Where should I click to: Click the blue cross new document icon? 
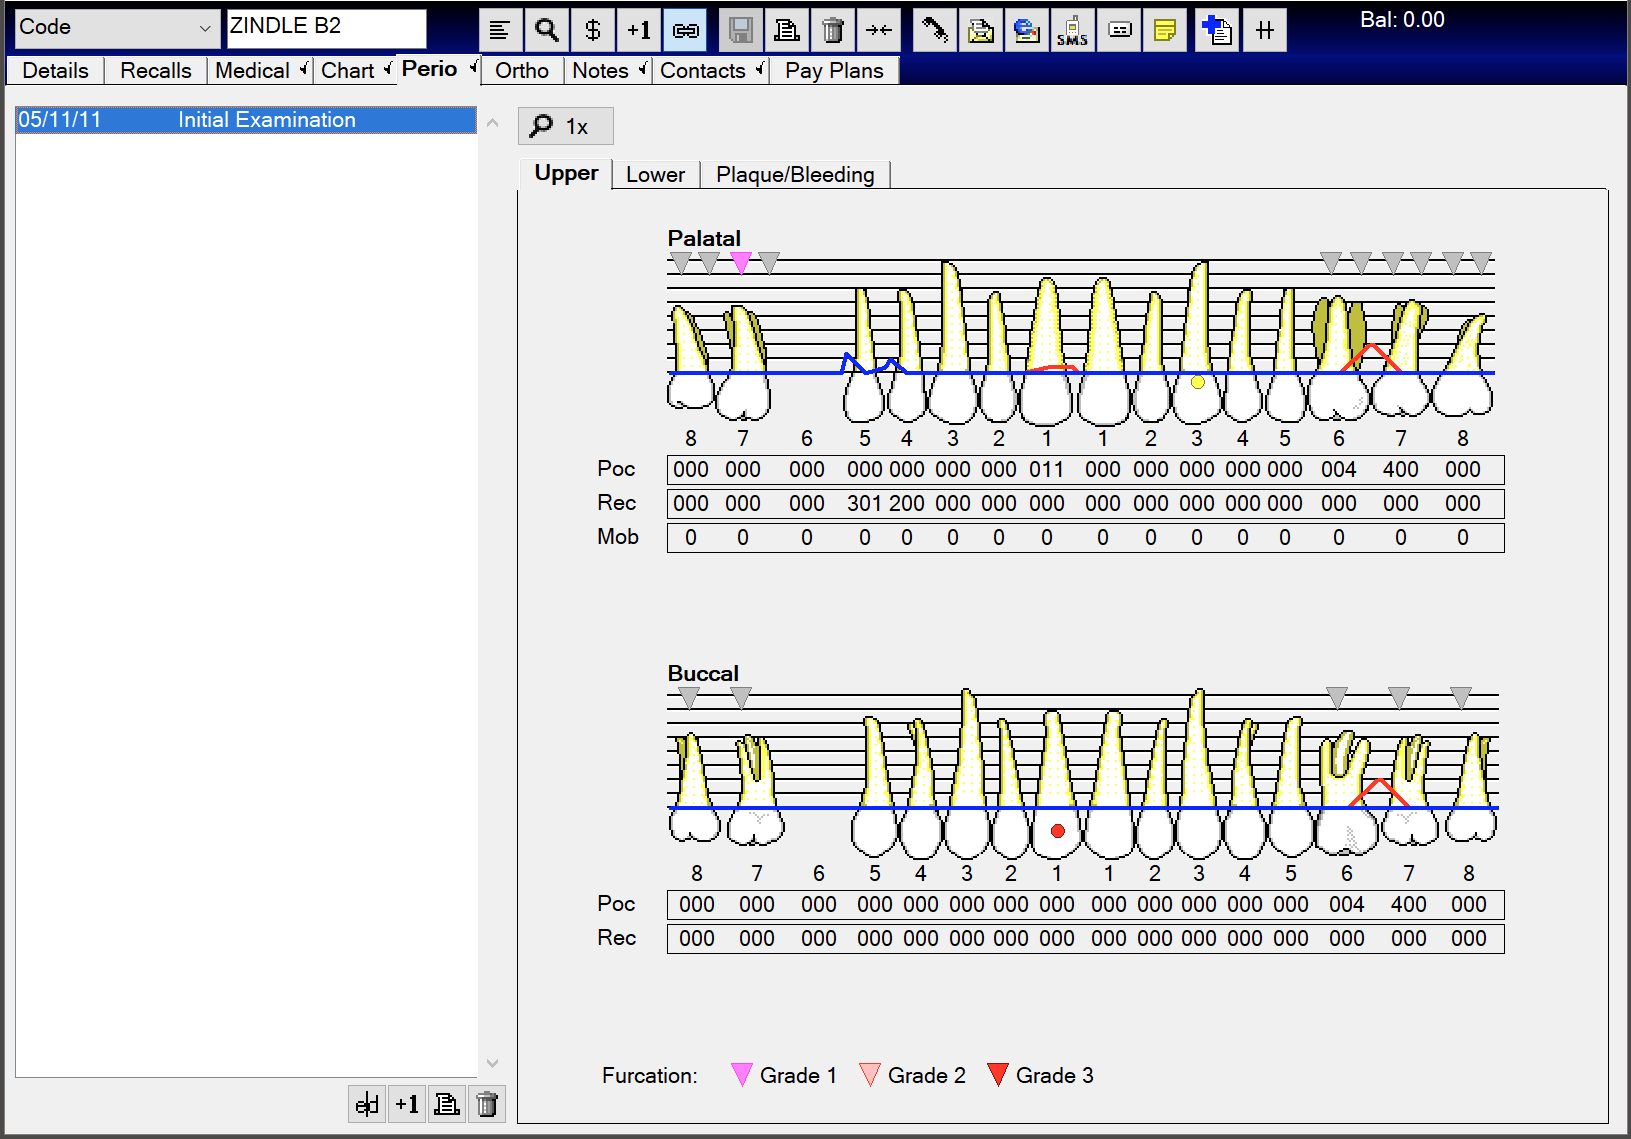(1216, 30)
